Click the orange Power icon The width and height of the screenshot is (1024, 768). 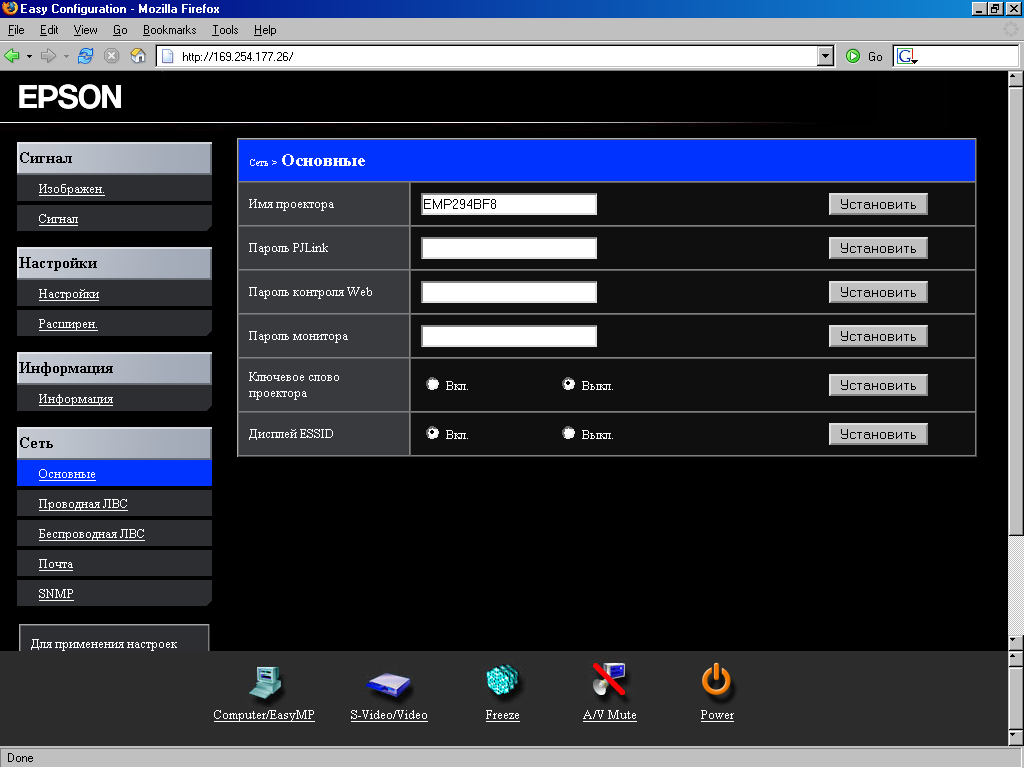tap(716, 680)
